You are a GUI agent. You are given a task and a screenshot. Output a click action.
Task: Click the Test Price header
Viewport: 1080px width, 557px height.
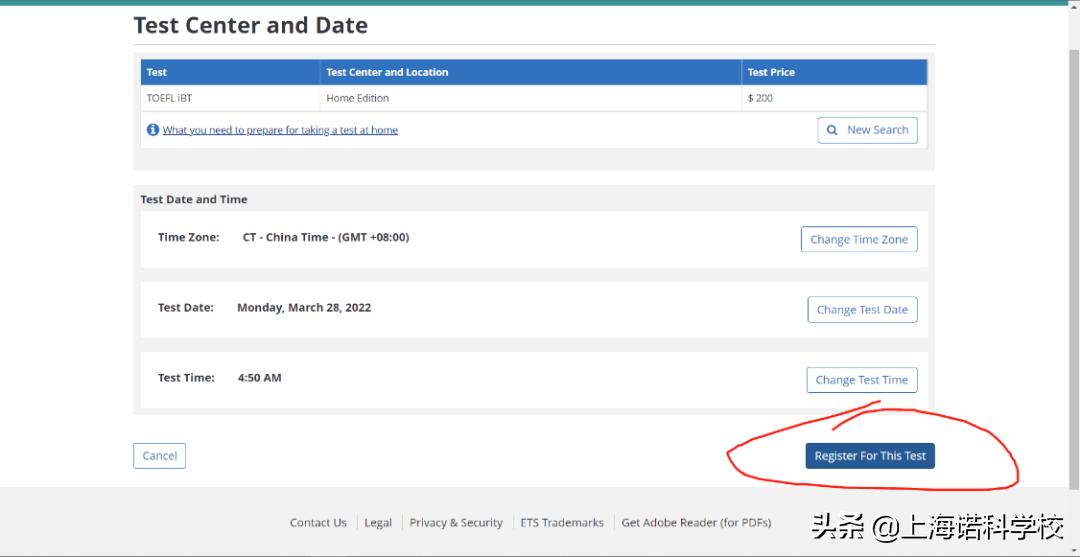click(834, 72)
